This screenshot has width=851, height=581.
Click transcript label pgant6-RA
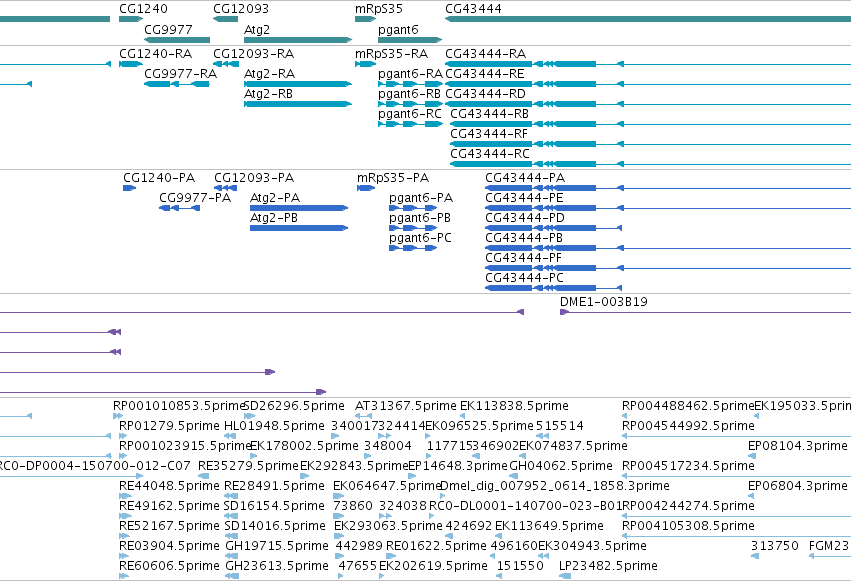click(410, 74)
